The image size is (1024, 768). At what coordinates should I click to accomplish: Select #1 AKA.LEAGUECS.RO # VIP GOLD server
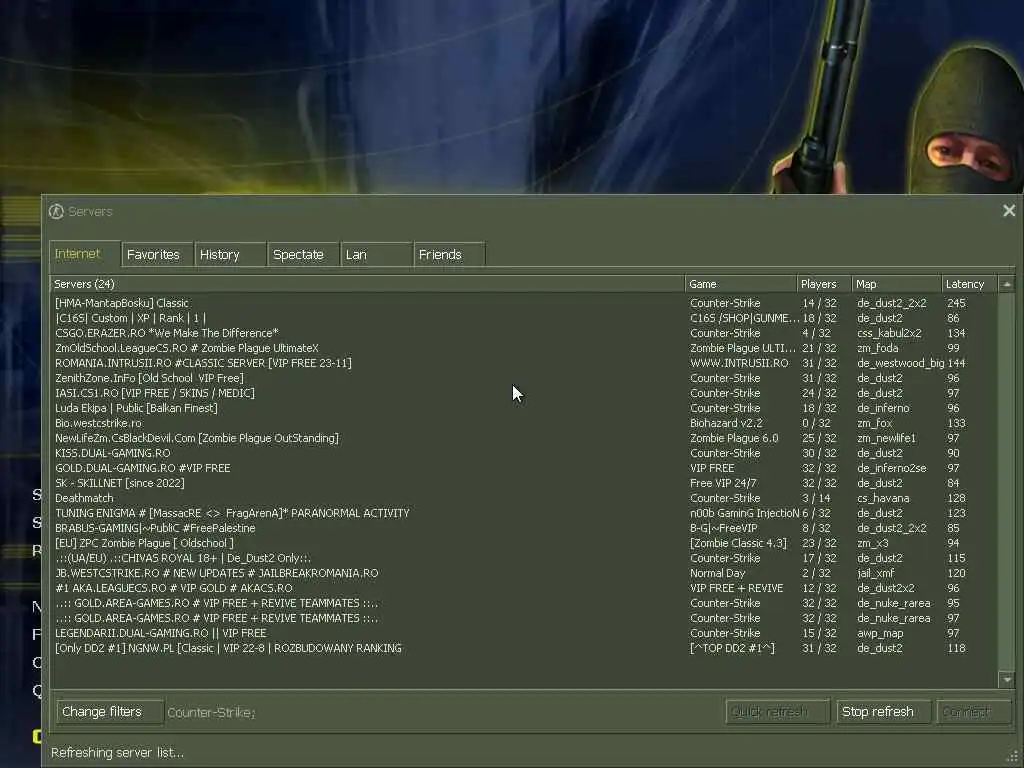(524, 588)
